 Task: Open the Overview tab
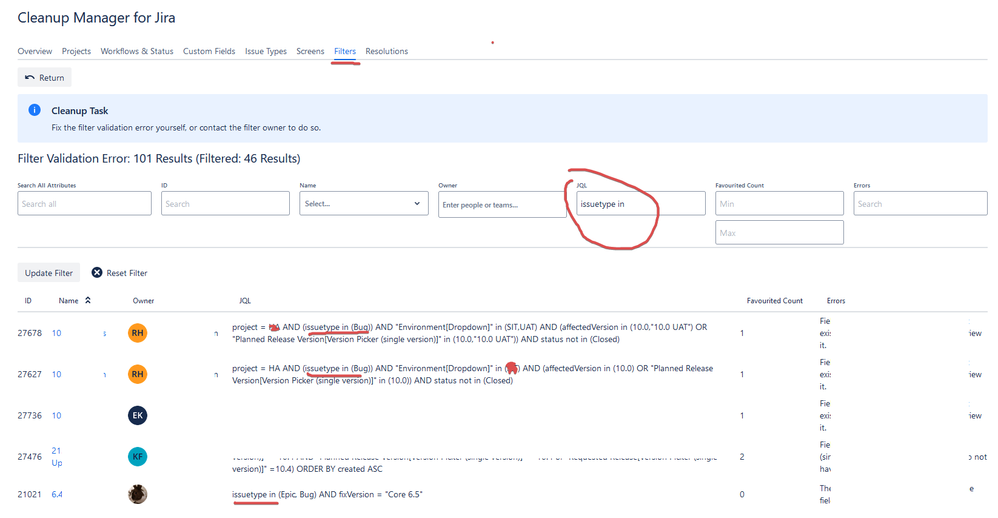pos(34,51)
